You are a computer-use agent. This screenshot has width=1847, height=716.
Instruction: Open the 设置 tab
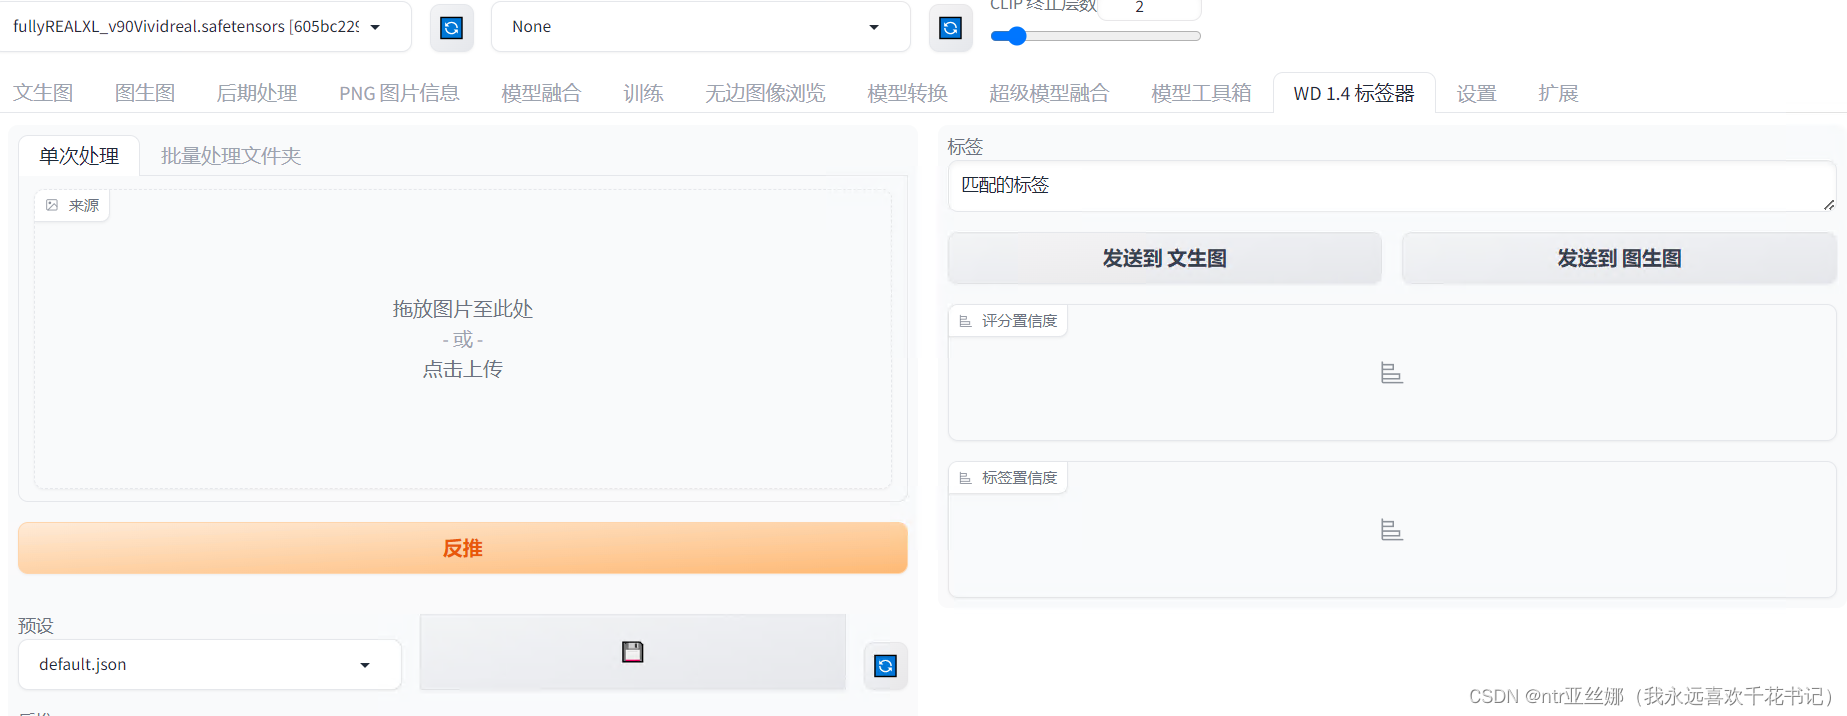(x=1476, y=93)
